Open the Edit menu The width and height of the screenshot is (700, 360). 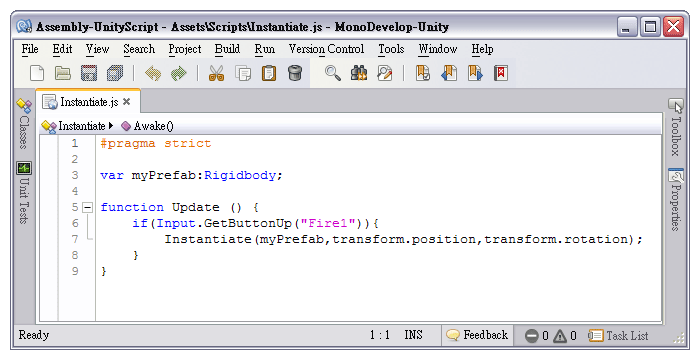(62, 49)
